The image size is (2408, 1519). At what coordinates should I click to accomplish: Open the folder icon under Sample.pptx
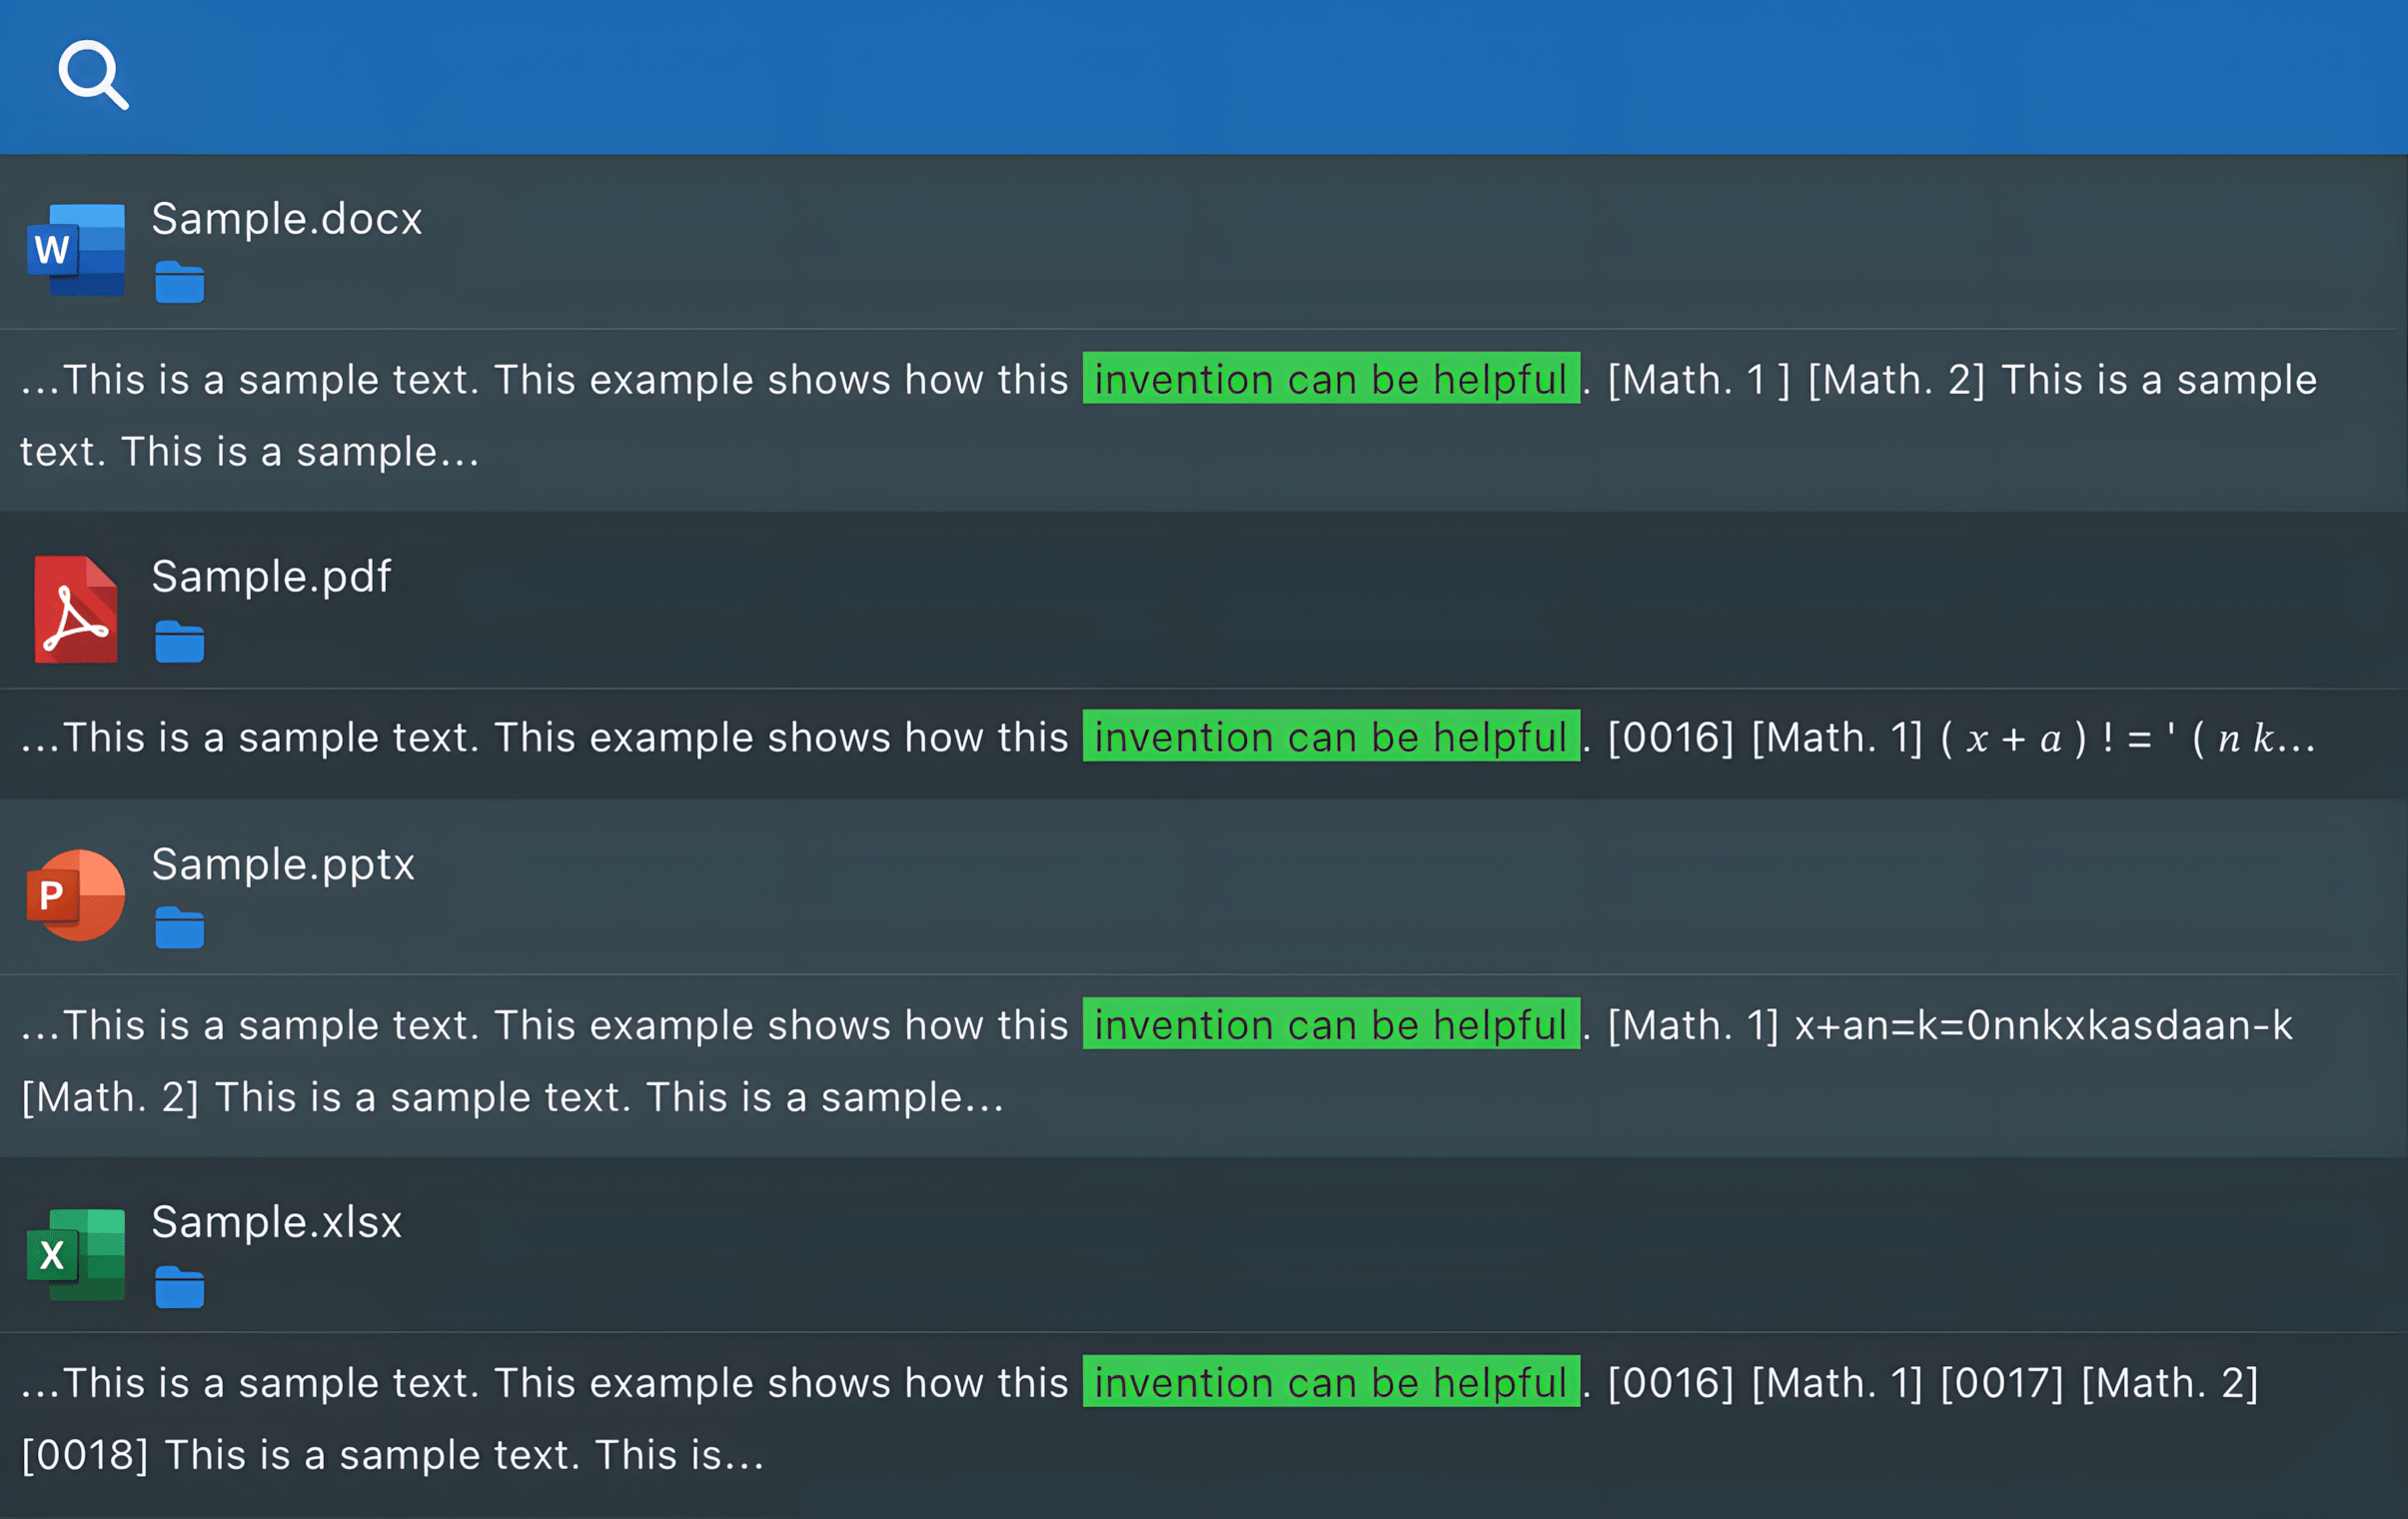tap(179, 929)
